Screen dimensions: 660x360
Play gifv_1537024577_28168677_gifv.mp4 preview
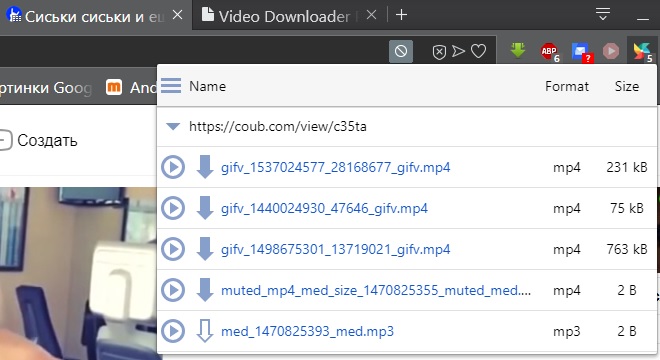point(173,167)
